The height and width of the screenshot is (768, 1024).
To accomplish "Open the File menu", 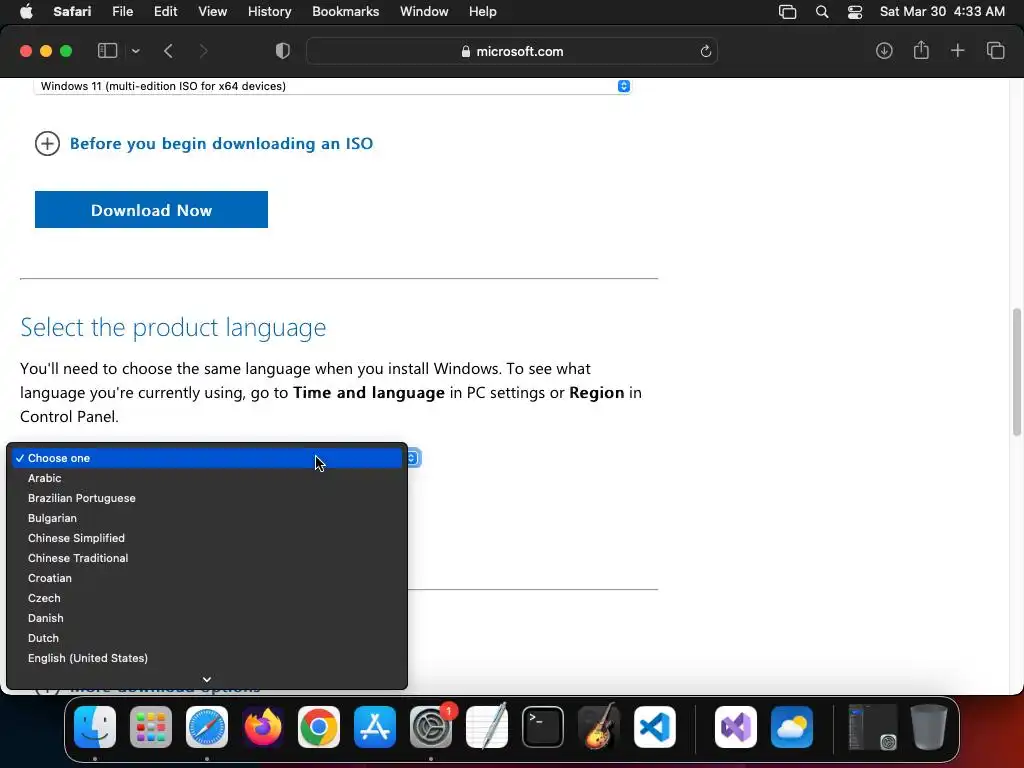I will coord(123,12).
